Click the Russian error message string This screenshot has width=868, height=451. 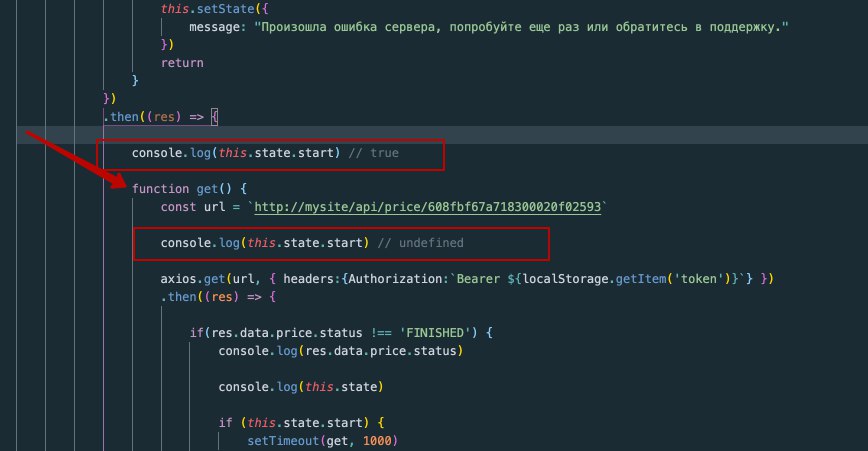521,27
